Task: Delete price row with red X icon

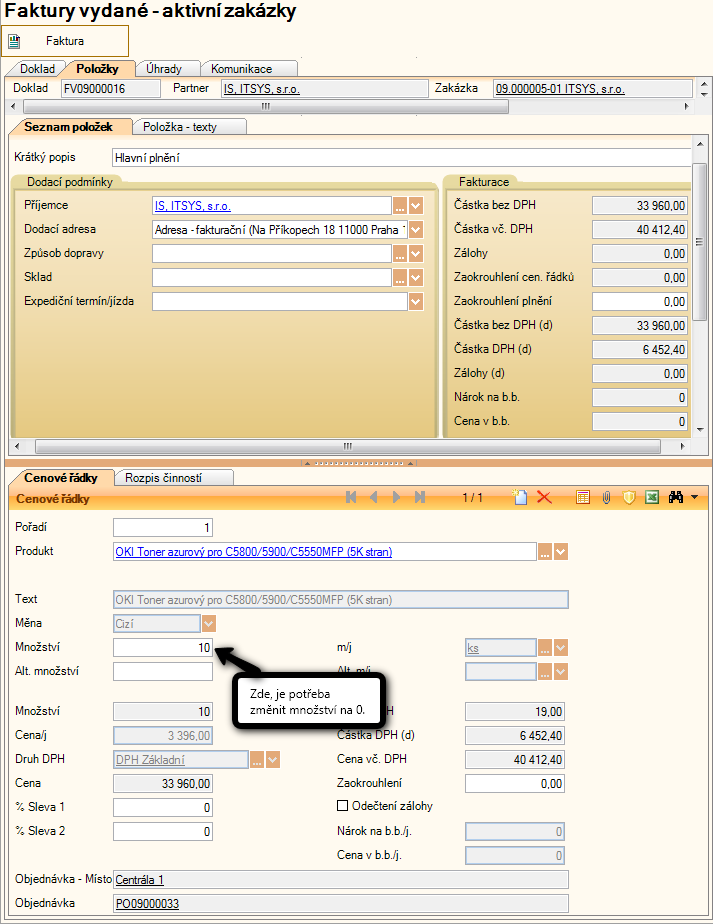Action: point(544,497)
